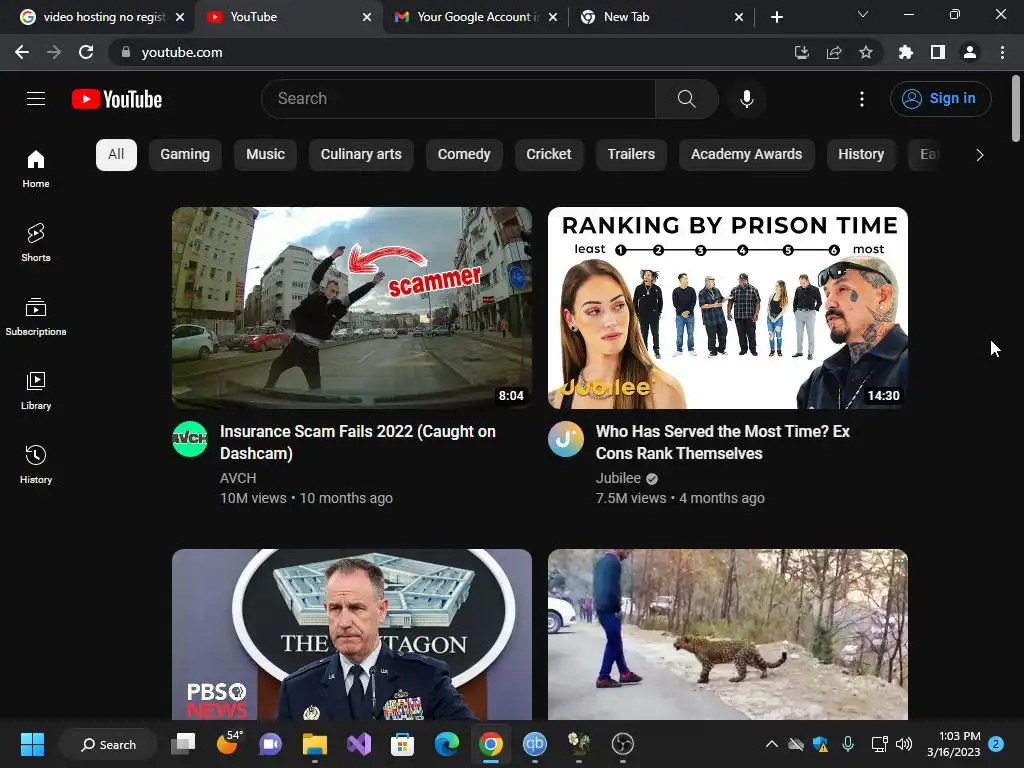The height and width of the screenshot is (768, 1024).
Task: Open Chrome extensions puzzle icon
Action: (x=906, y=52)
